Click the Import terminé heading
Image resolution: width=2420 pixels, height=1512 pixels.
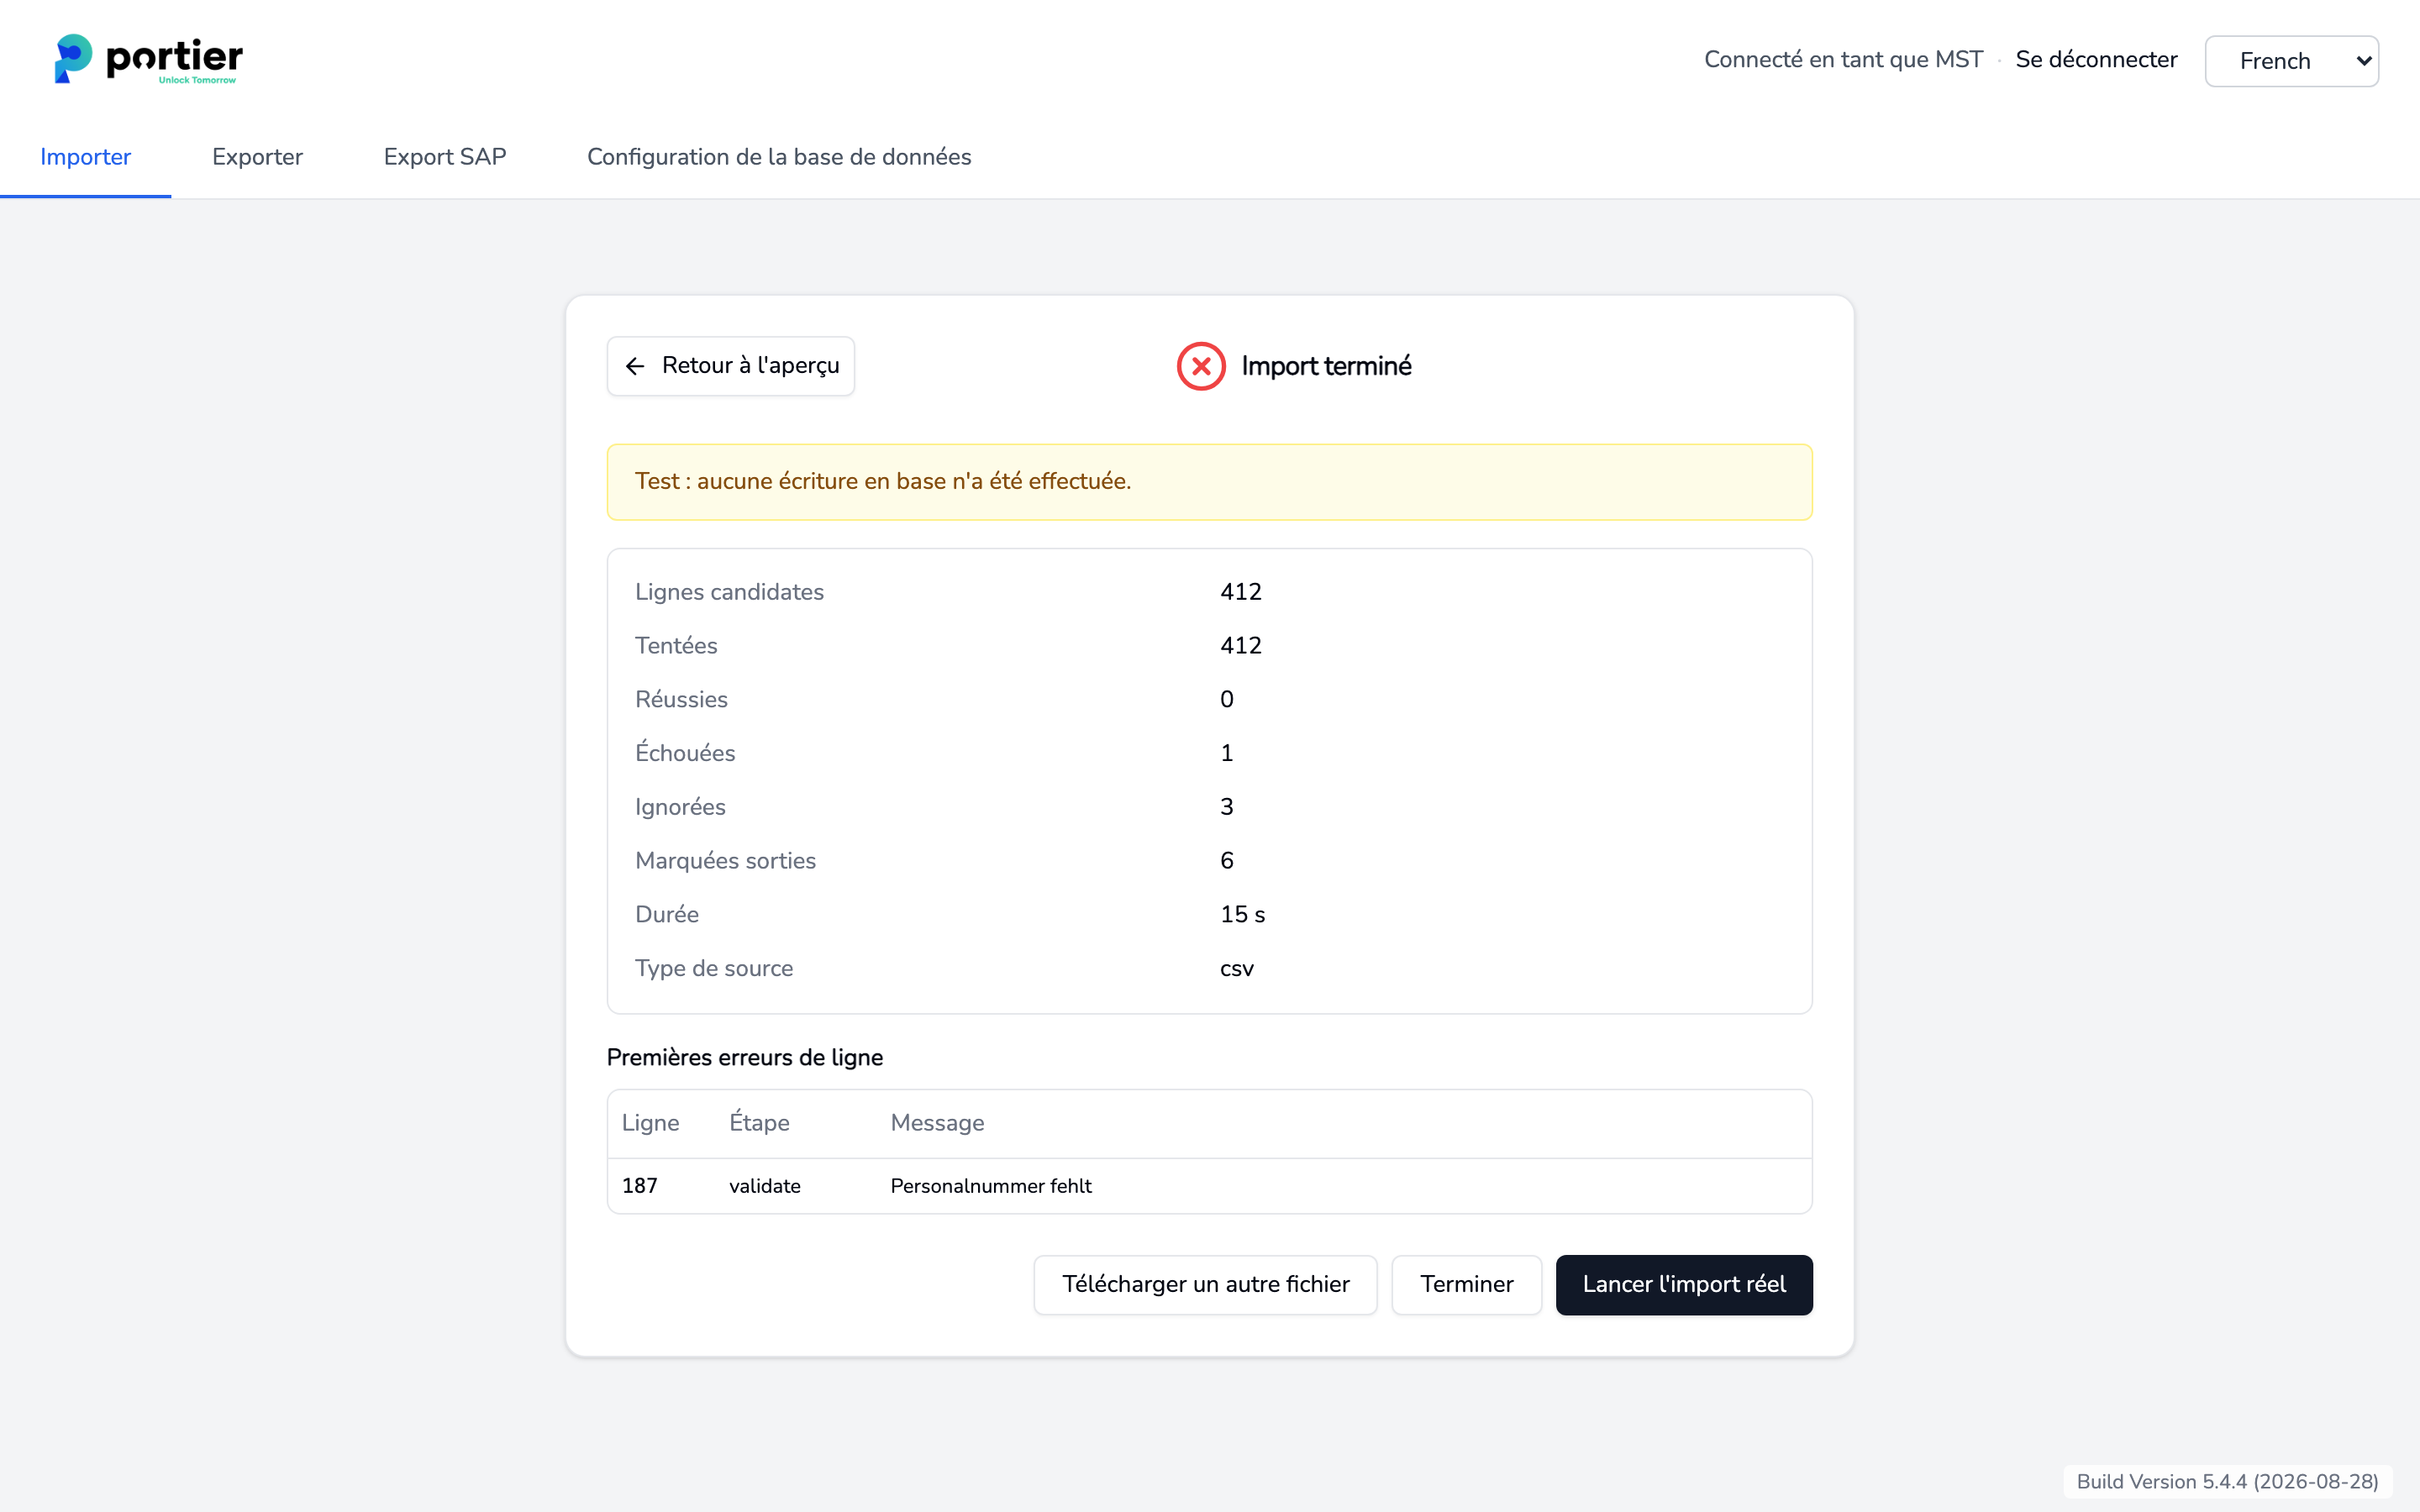coord(1326,366)
